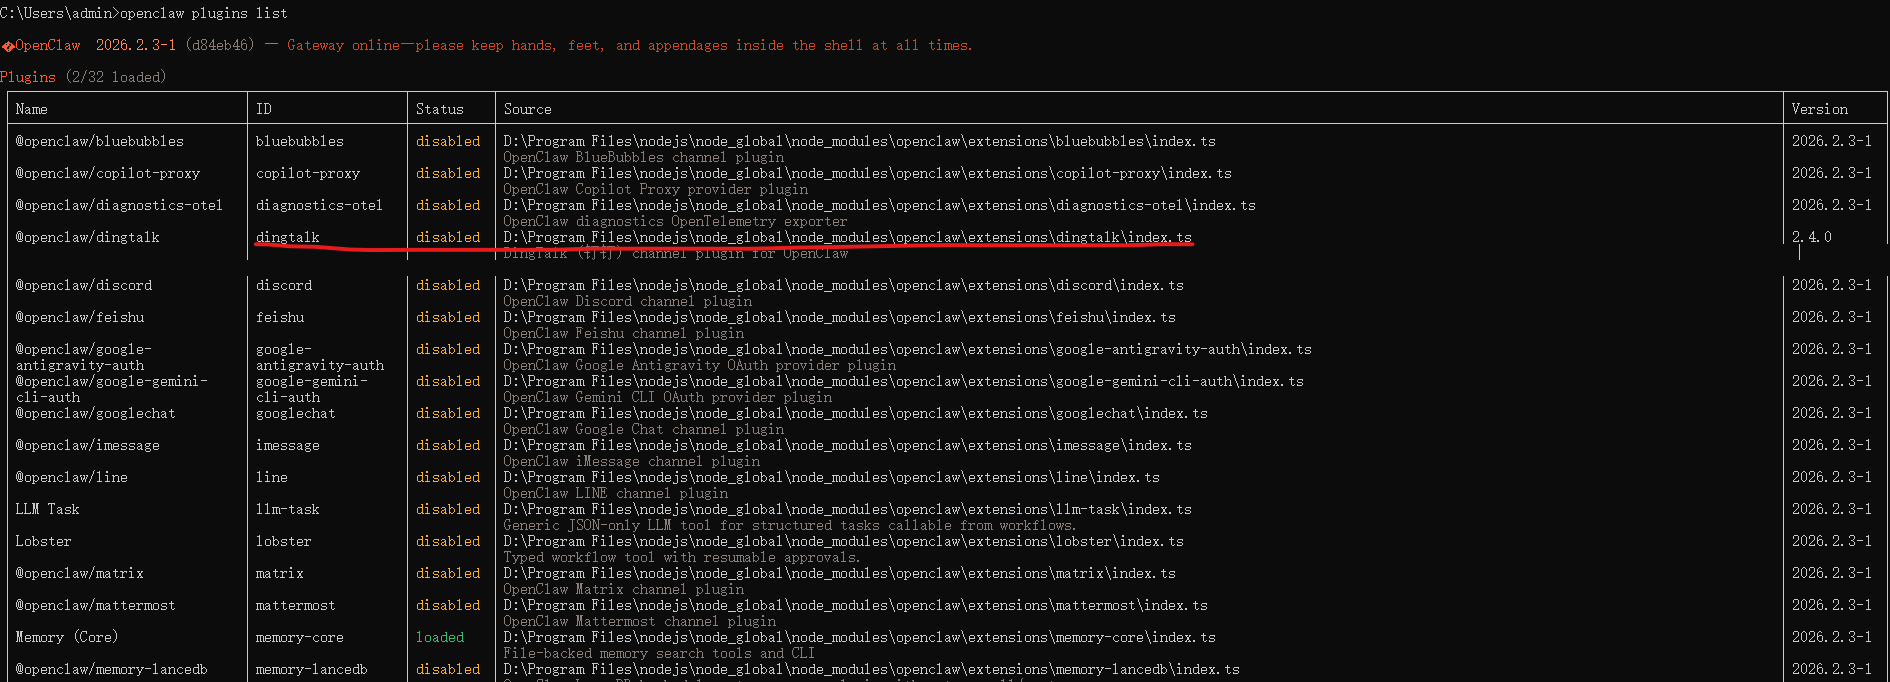Click the 'memory-core' ID cell
The height and width of the screenshot is (682, 1890).
point(300,637)
